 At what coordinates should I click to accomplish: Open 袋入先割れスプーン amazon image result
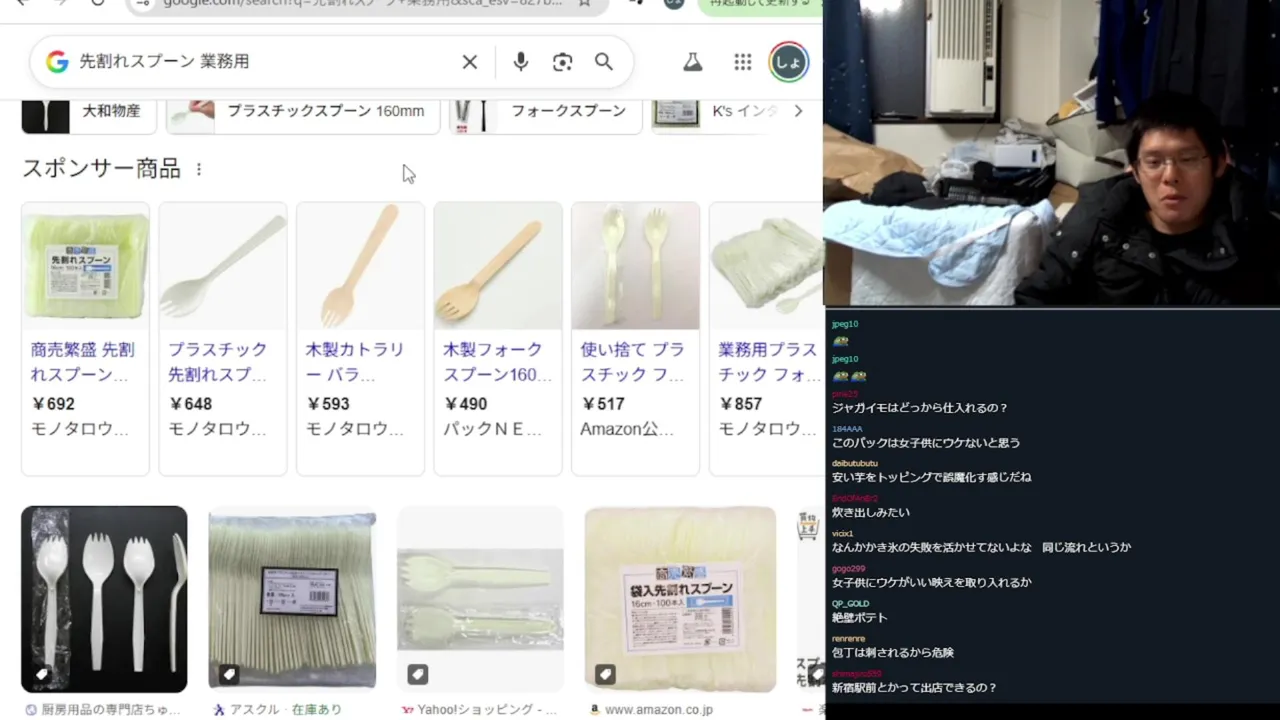click(x=680, y=599)
